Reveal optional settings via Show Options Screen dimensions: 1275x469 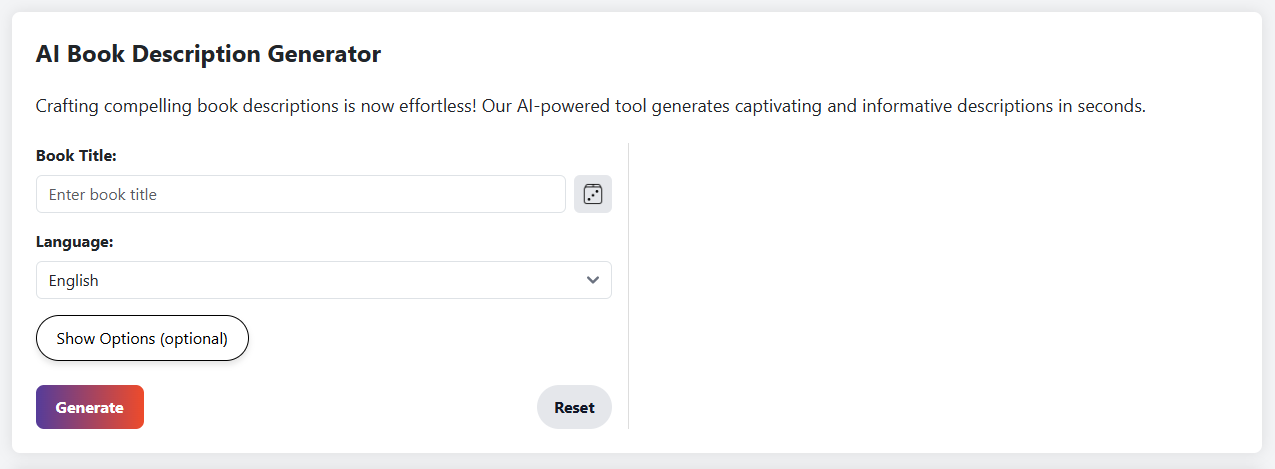pos(142,339)
